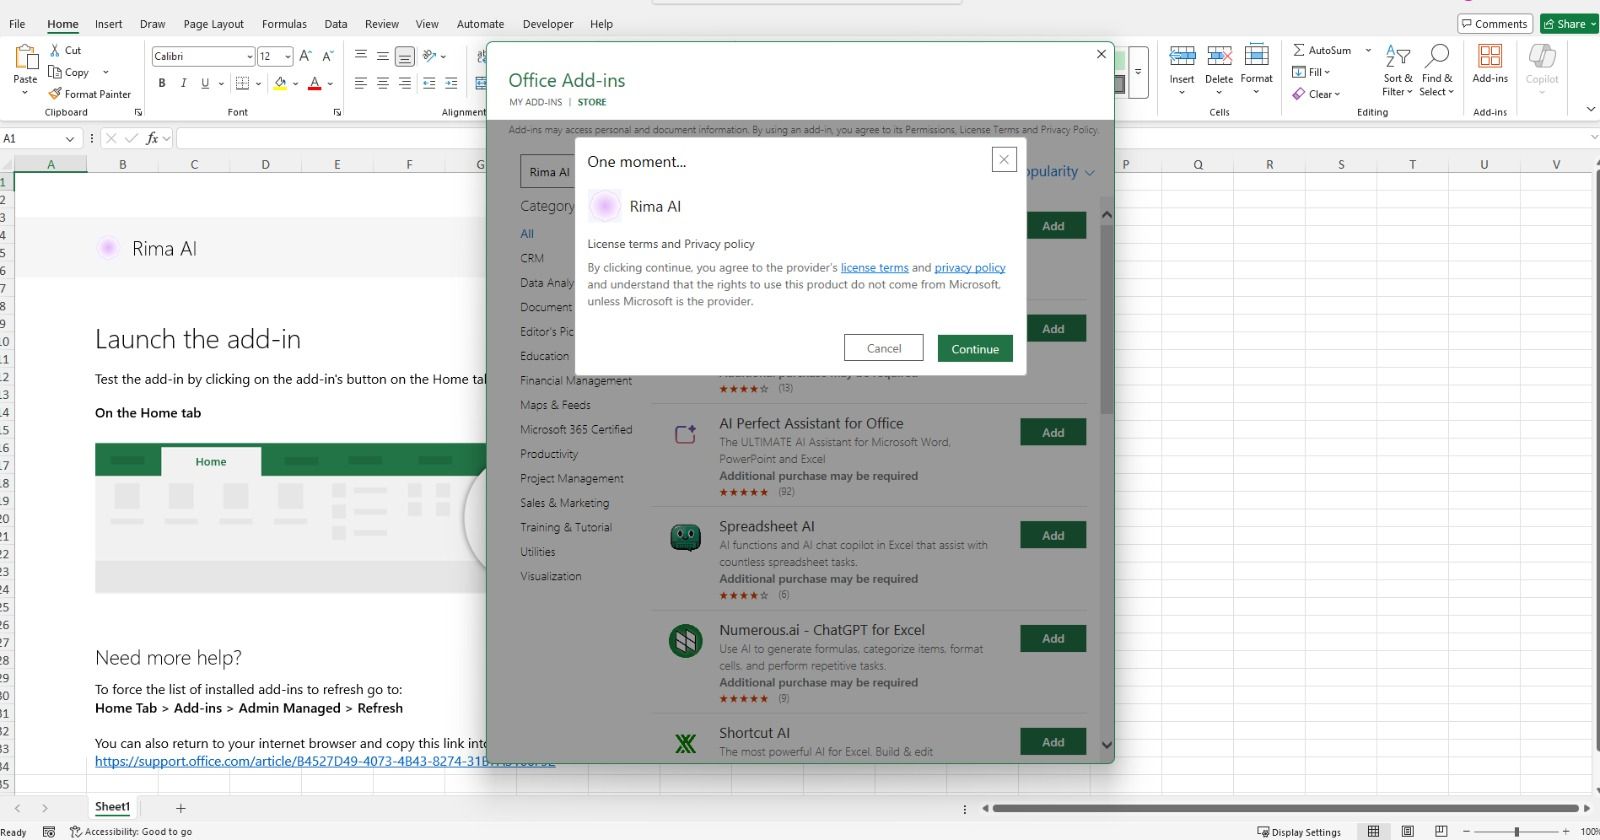Switch to Page Layout view in status bar

1408,832
